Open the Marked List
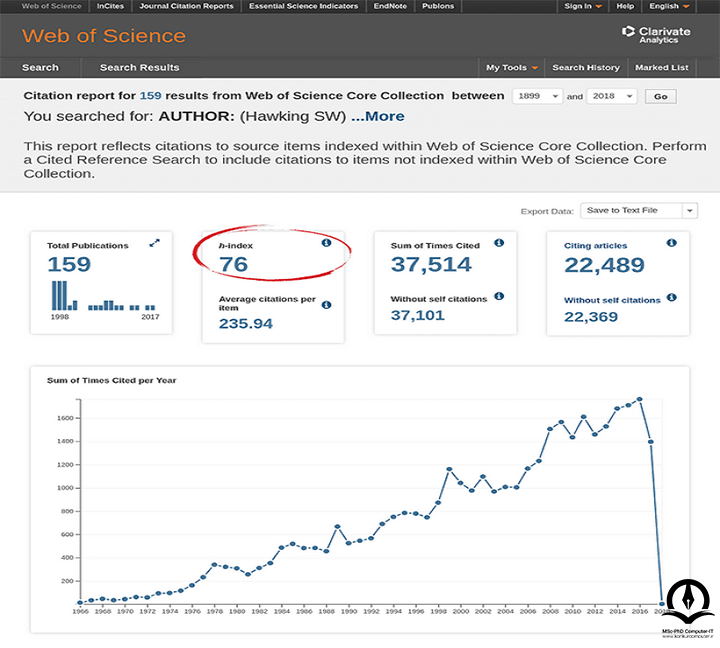This screenshot has width=720, height=648. point(662,68)
